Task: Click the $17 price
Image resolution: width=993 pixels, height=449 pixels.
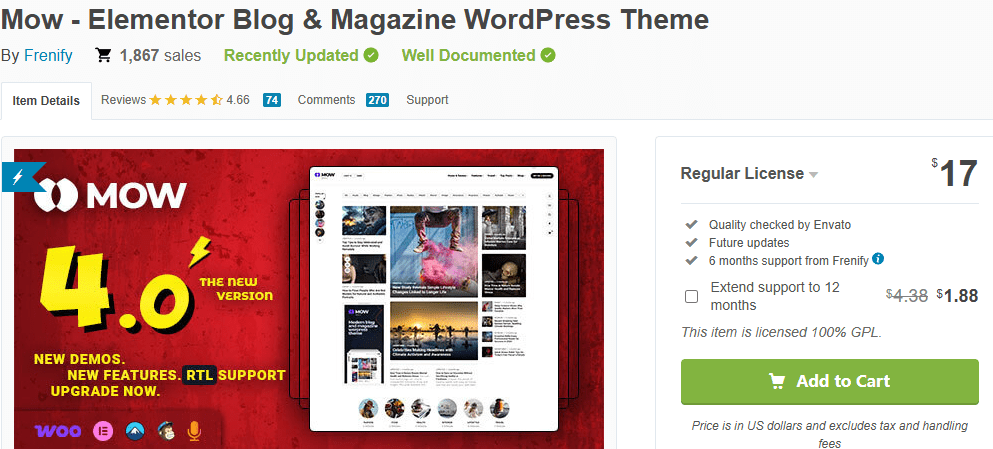Action: point(954,173)
